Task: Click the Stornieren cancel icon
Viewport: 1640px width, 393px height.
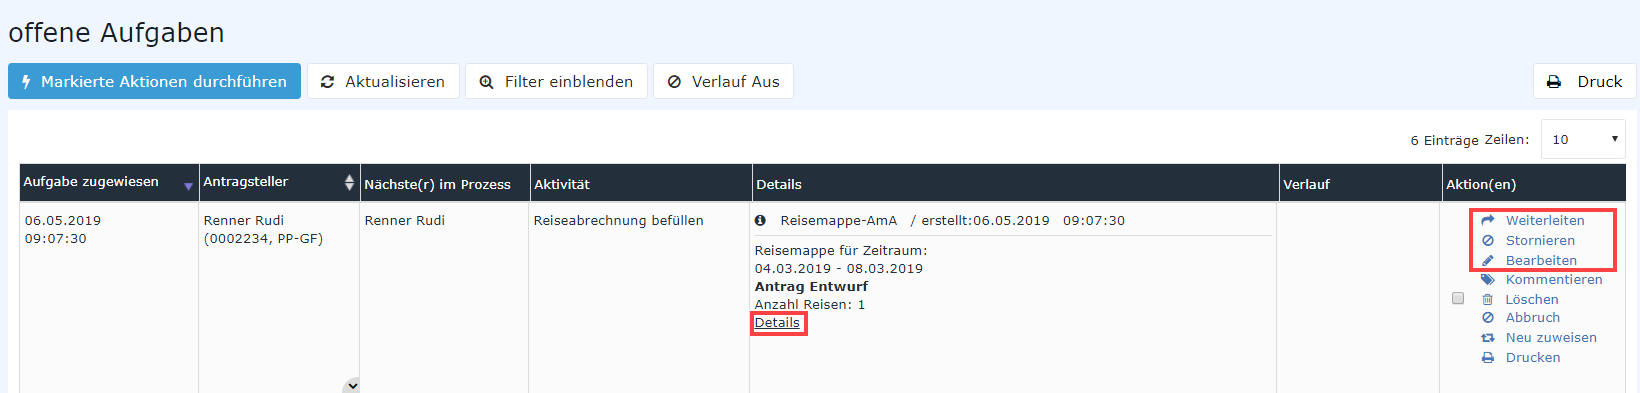Action: 1488,240
